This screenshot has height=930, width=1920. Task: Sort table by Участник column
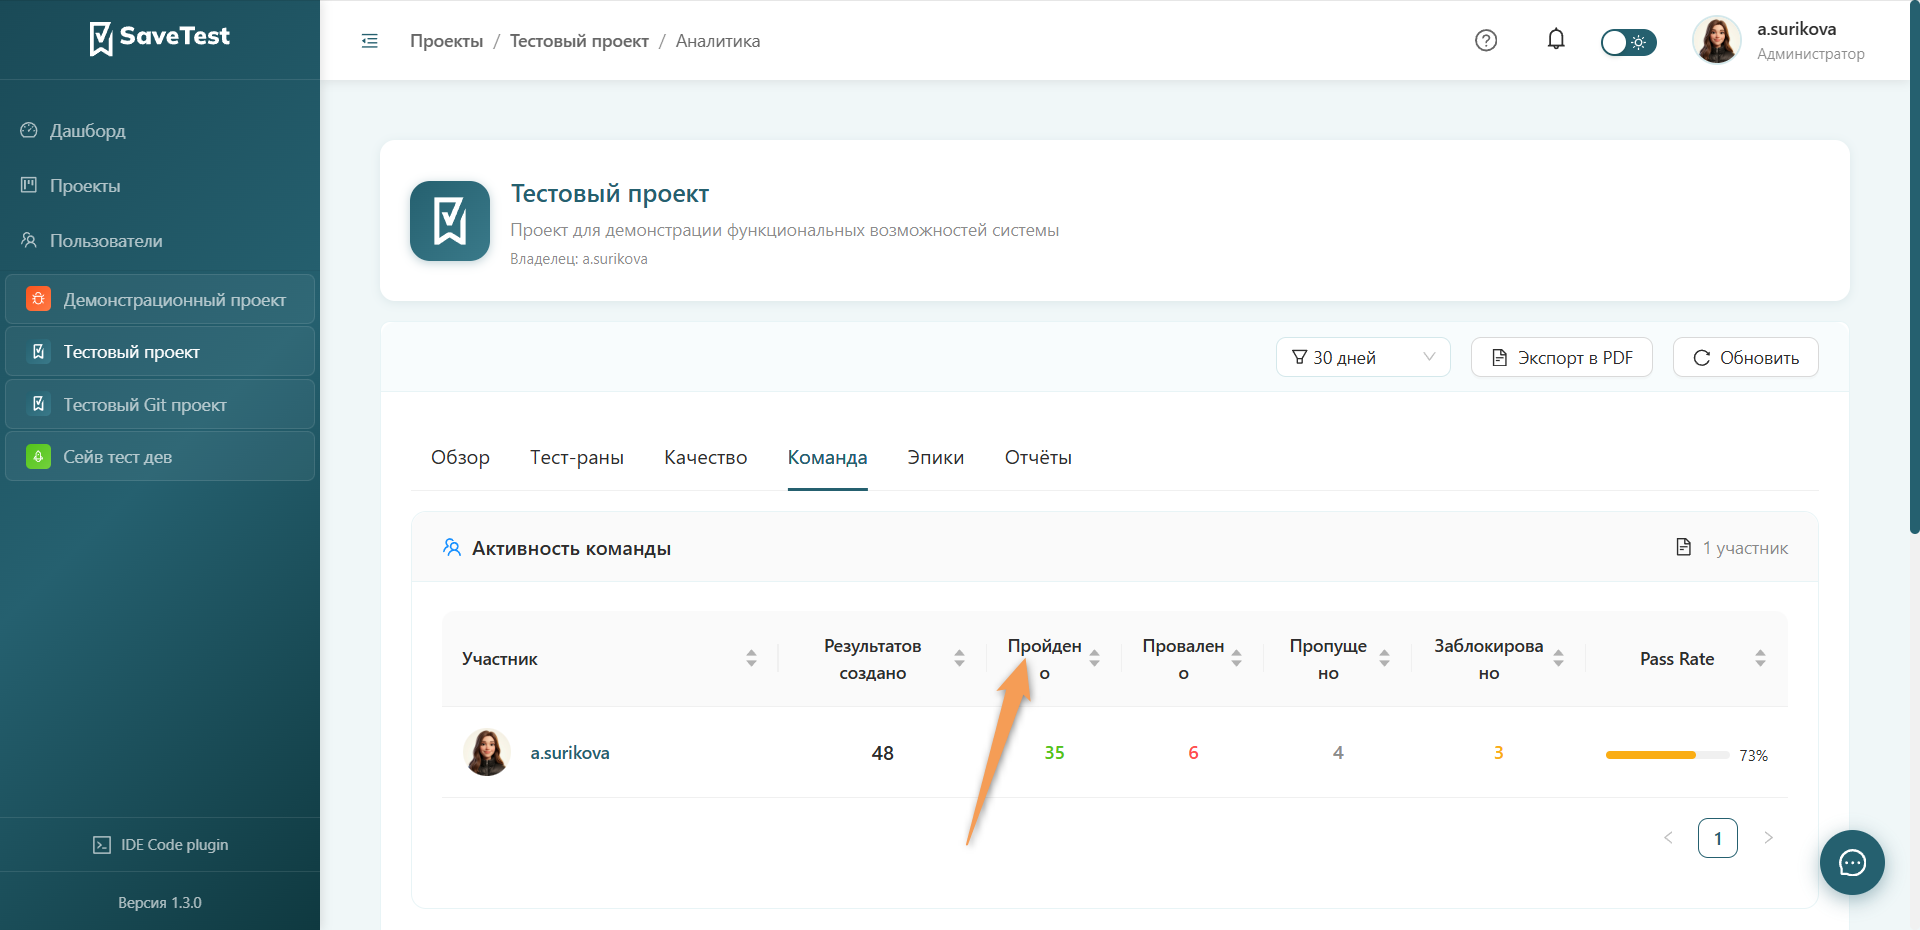click(x=751, y=658)
